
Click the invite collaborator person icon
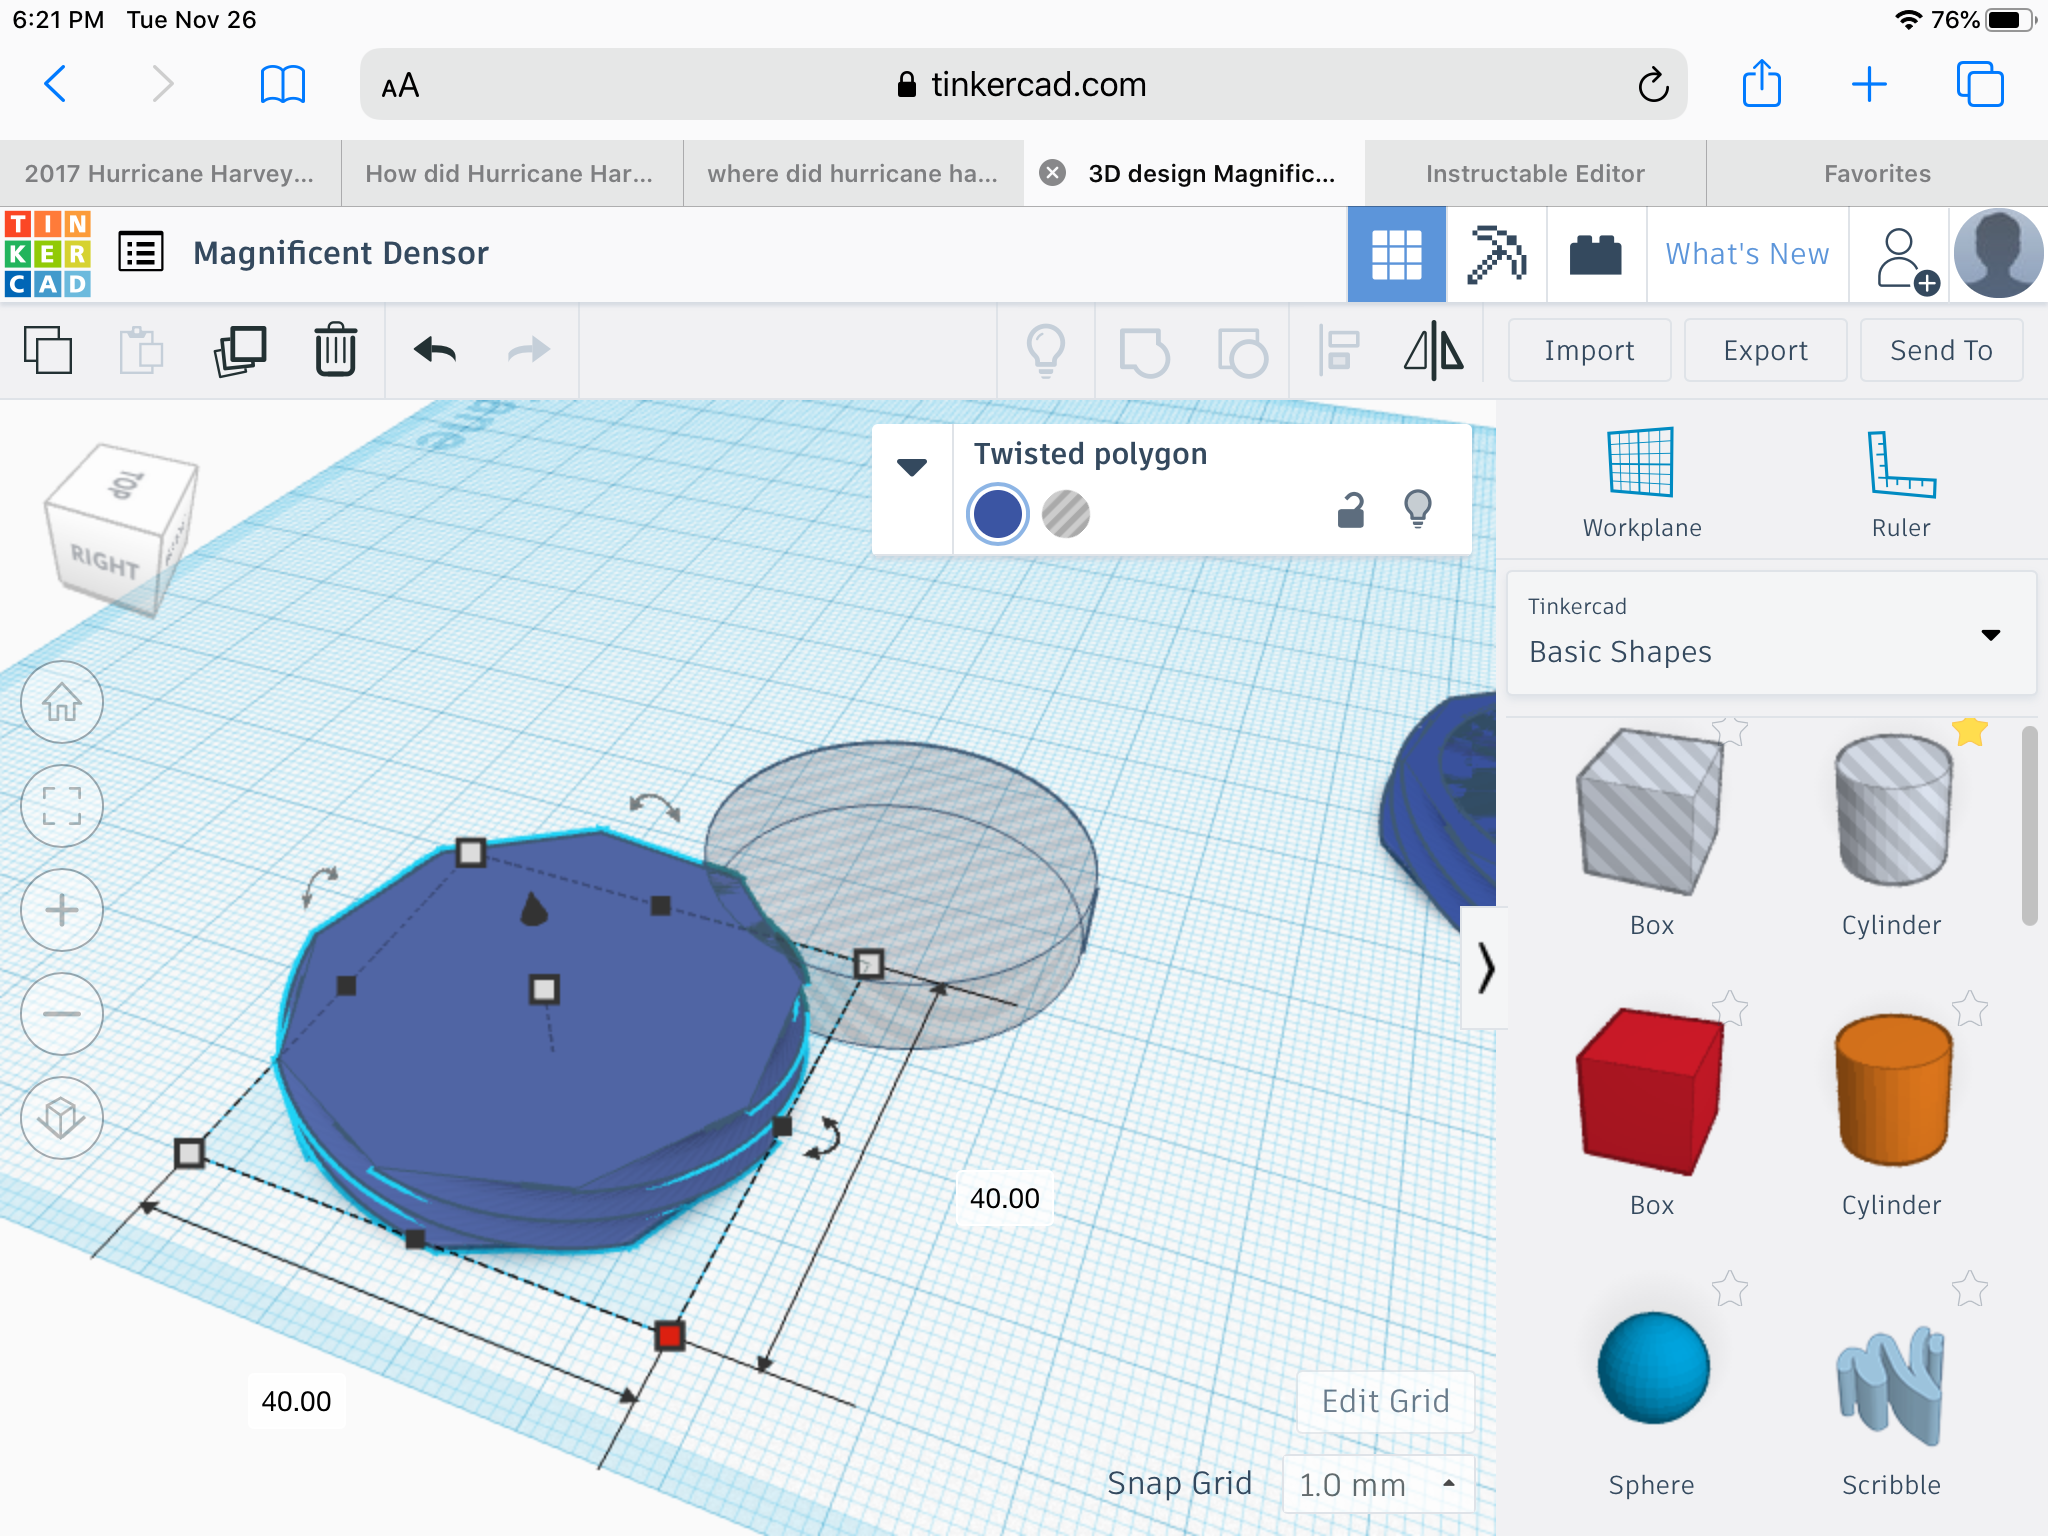(x=1906, y=260)
